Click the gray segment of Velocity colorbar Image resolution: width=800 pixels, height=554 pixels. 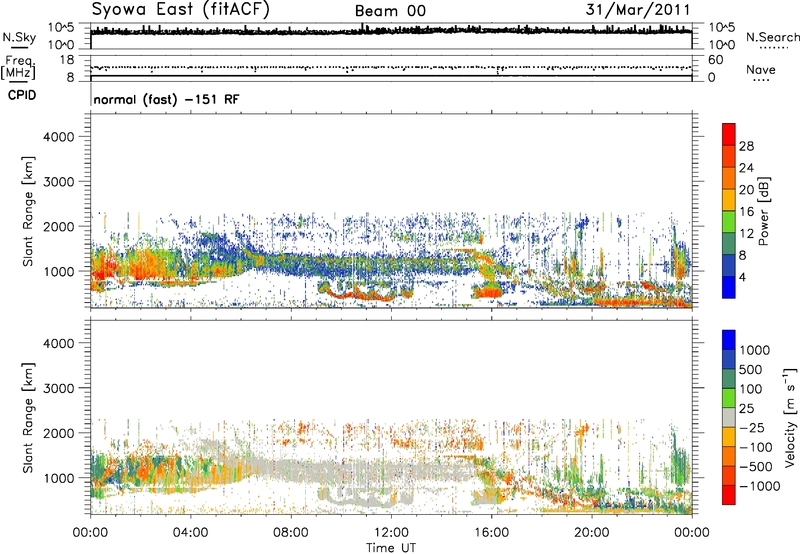pos(729,418)
